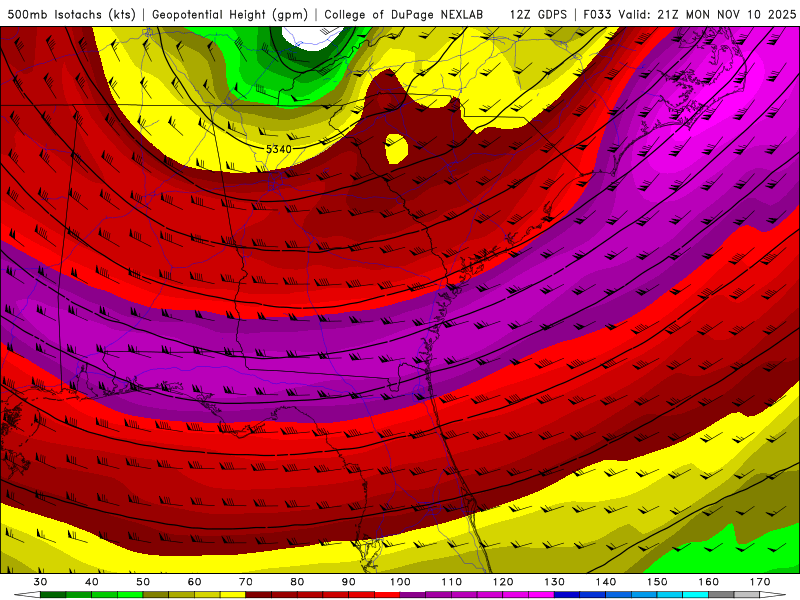This screenshot has height=600, width=800.
Task: Click the 130 value on the color scale
Action: 555,582
